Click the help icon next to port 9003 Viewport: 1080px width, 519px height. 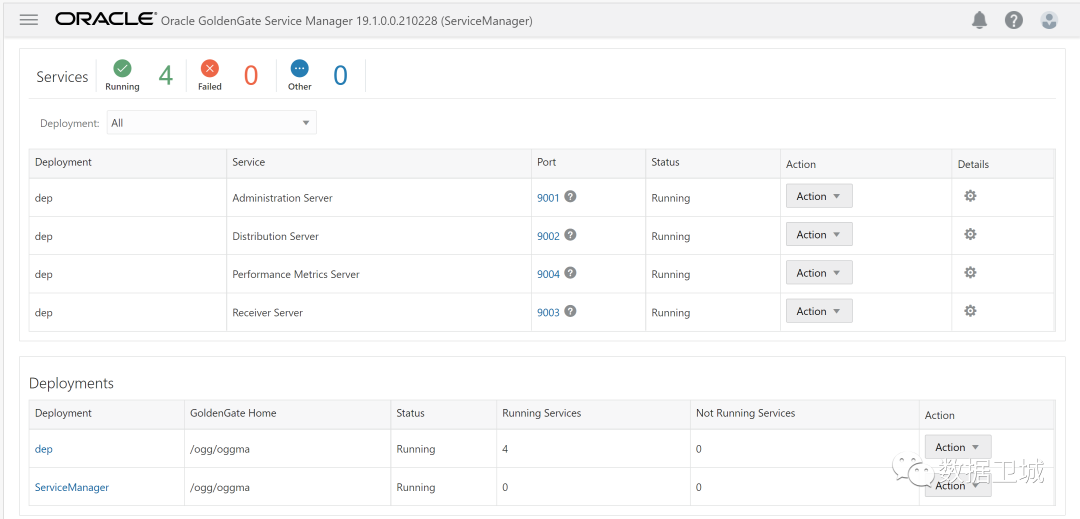tap(570, 311)
